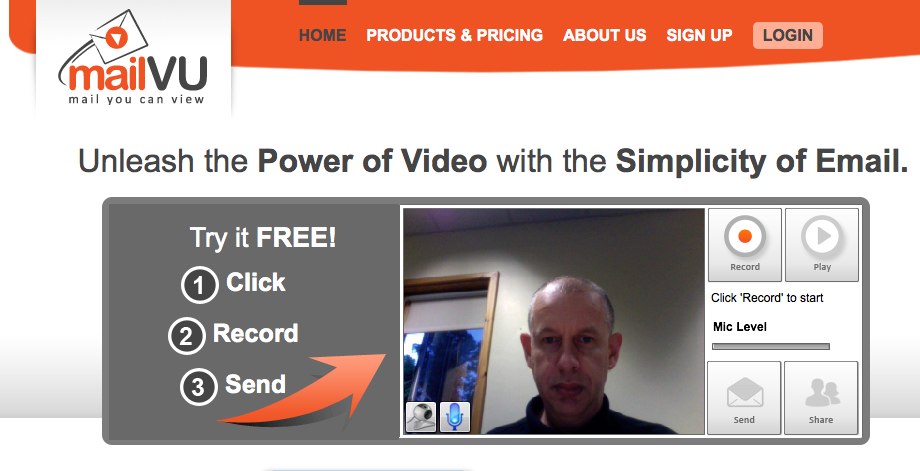Click the LOGIN button
This screenshot has height=471, width=920.
pos(788,35)
